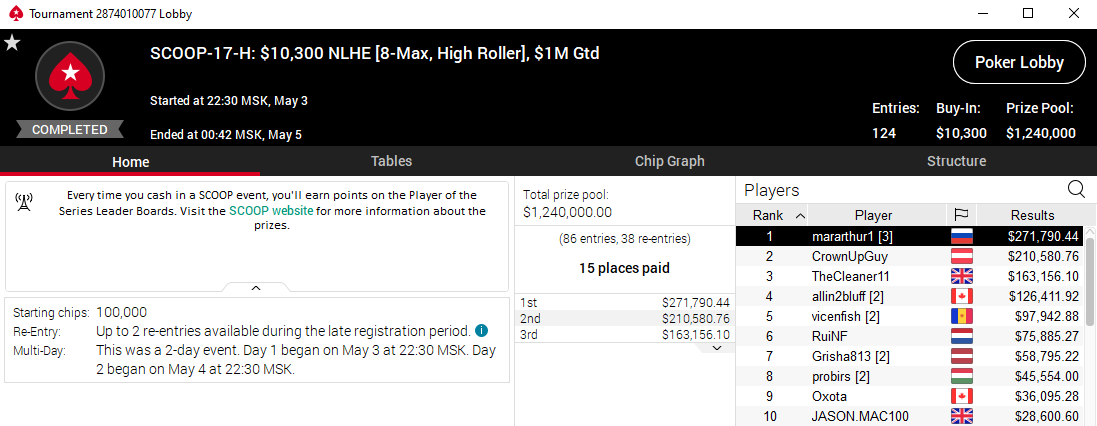Open the SCOOP website link
The image size is (1097, 426).
click(x=271, y=211)
